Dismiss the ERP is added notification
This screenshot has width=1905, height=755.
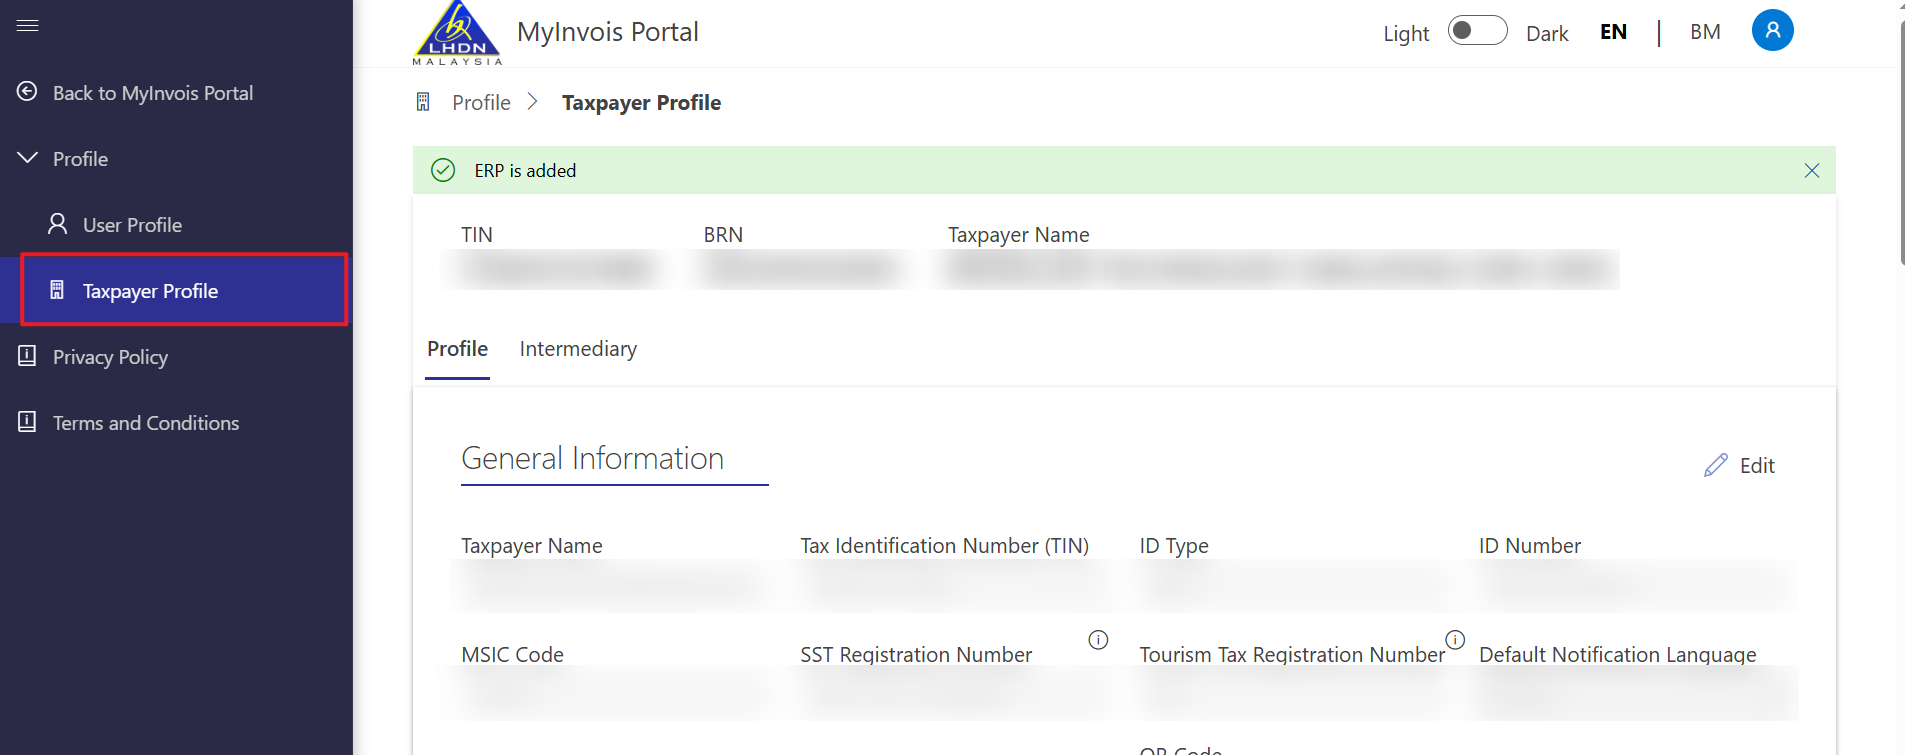1811,171
